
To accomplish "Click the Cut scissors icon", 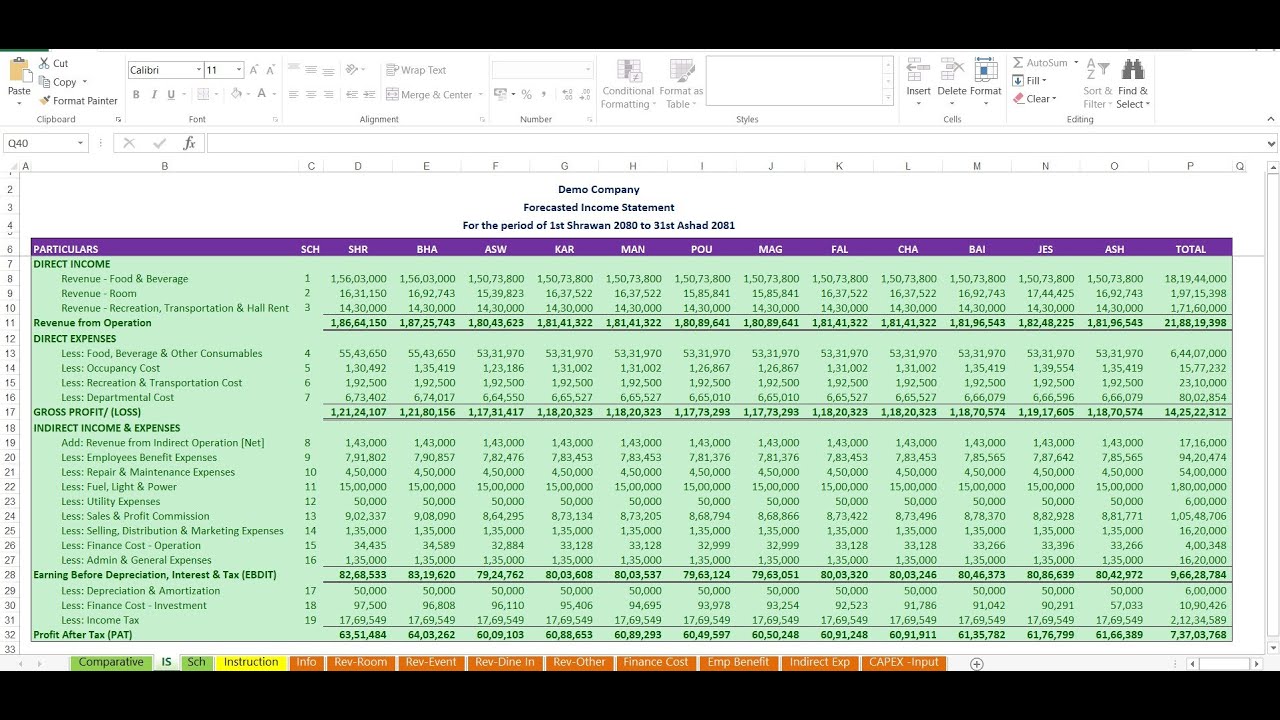I will (x=45, y=63).
